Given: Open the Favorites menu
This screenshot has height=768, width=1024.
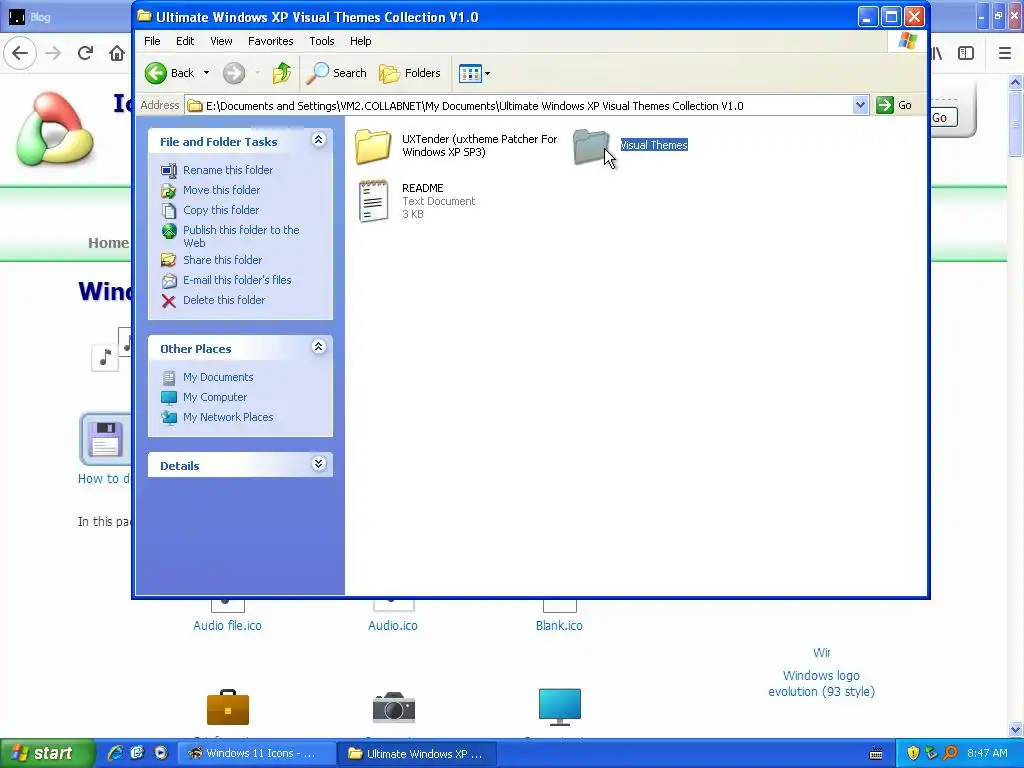Looking at the screenshot, I should [x=270, y=40].
